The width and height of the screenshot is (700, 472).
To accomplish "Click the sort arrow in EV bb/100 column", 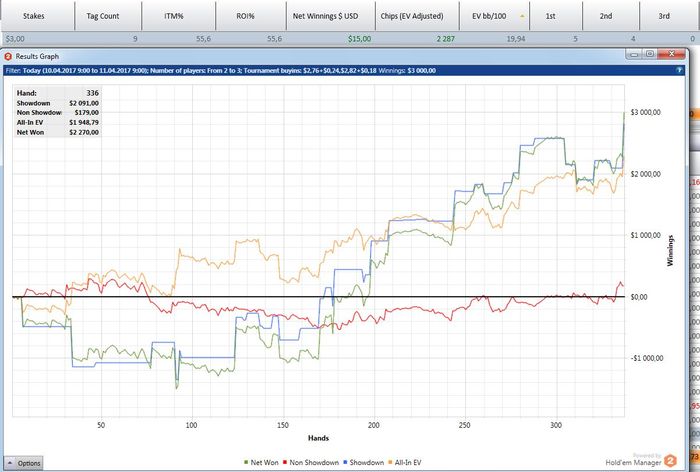I will coord(522,16).
